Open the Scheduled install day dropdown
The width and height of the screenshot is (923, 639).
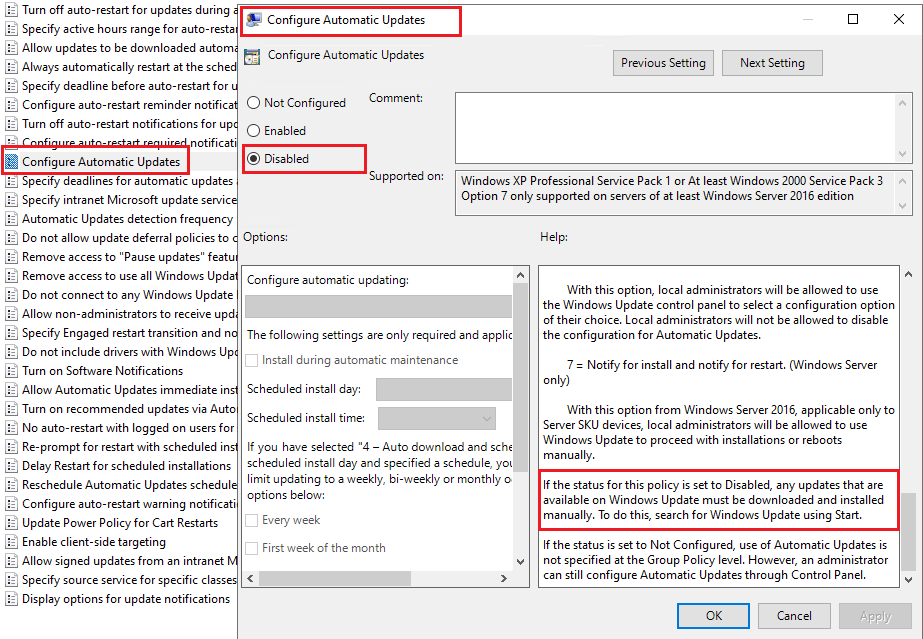coord(444,390)
